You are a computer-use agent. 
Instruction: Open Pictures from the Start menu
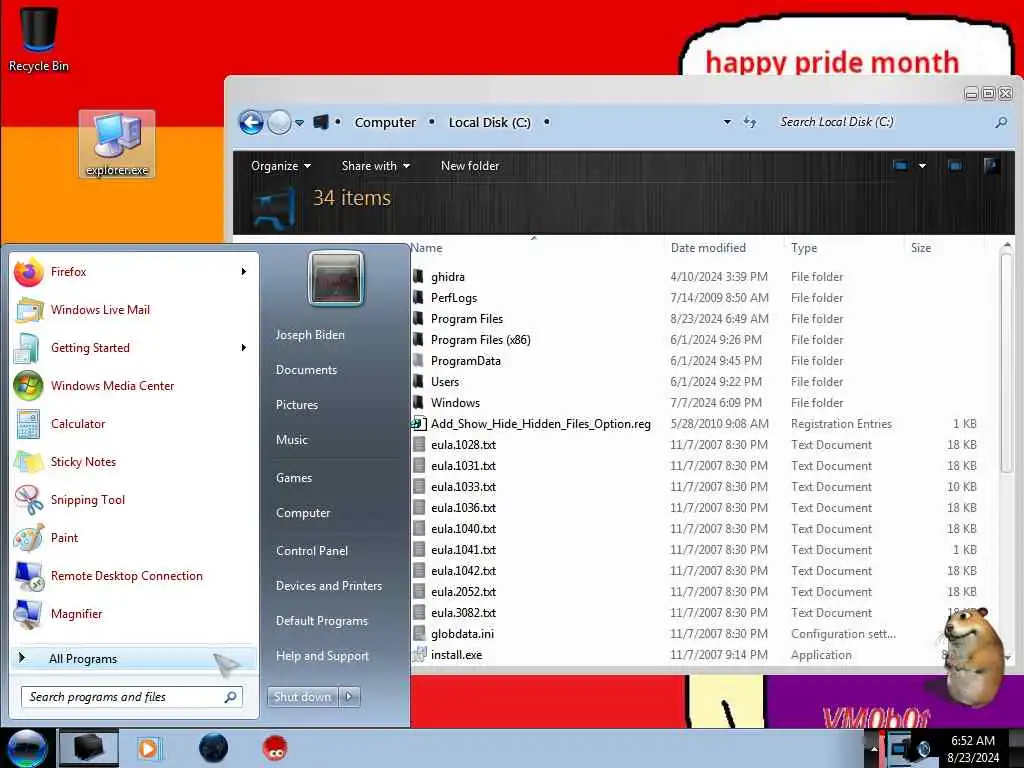point(296,405)
